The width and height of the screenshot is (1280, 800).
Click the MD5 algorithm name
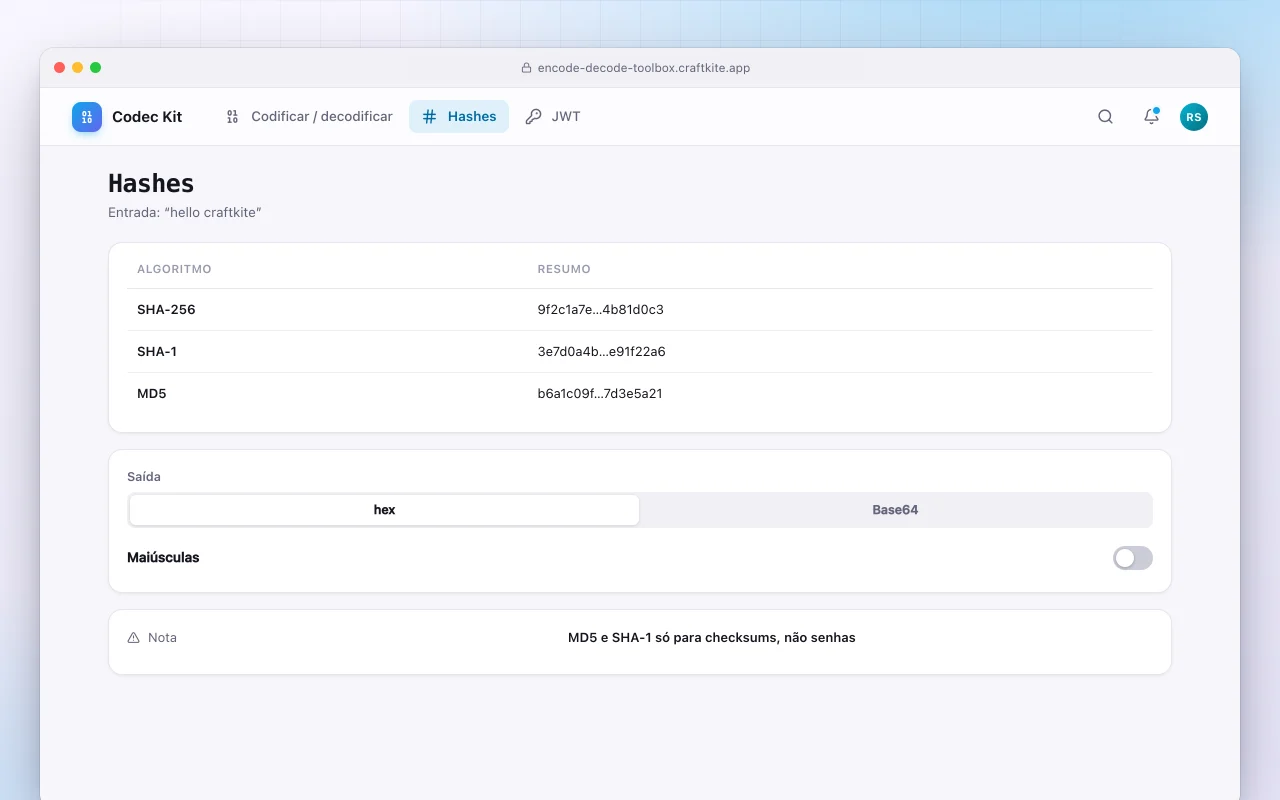point(152,394)
